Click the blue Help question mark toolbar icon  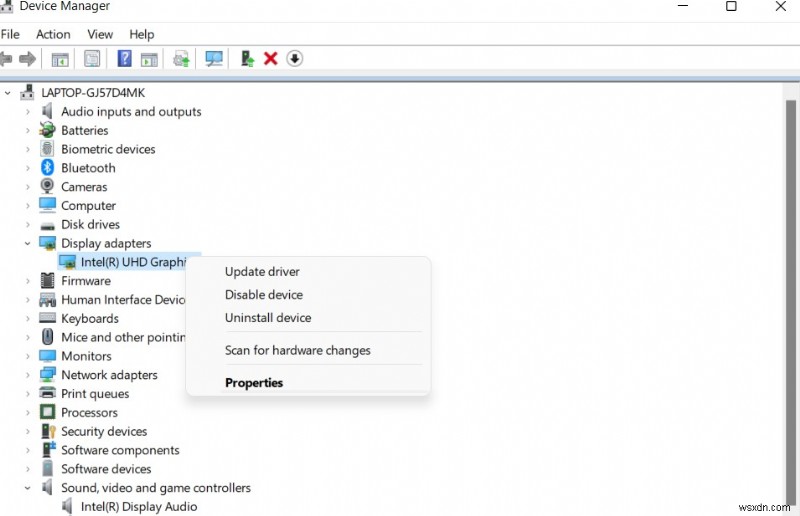pos(124,59)
